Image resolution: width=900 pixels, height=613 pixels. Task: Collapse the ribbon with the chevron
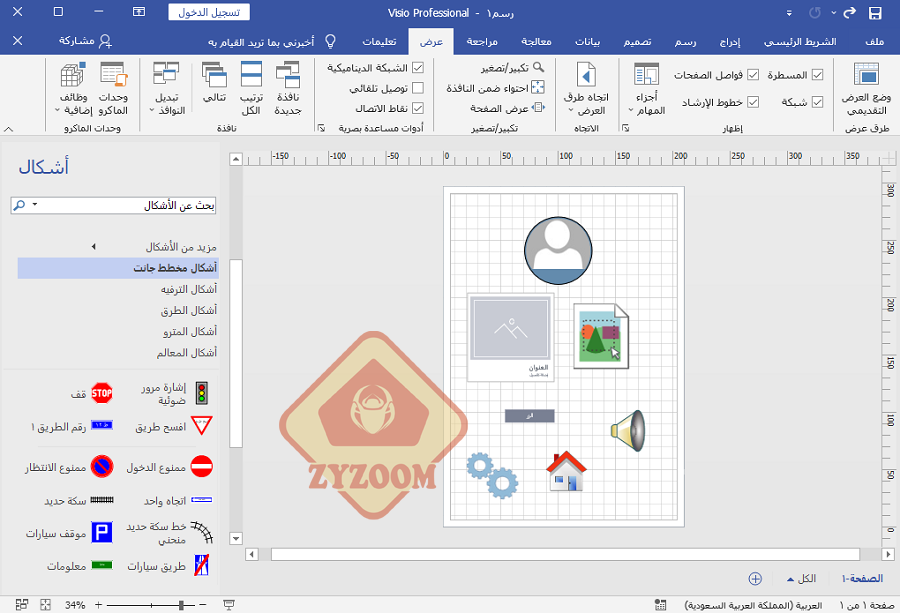[x=8, y=129]
